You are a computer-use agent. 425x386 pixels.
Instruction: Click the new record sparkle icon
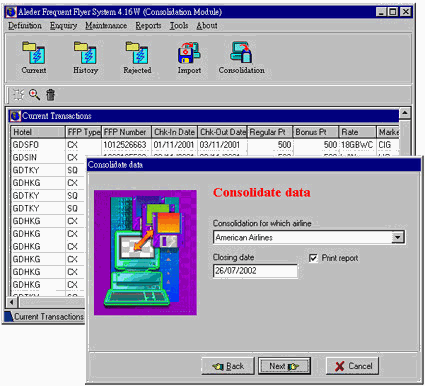point(18,95)
